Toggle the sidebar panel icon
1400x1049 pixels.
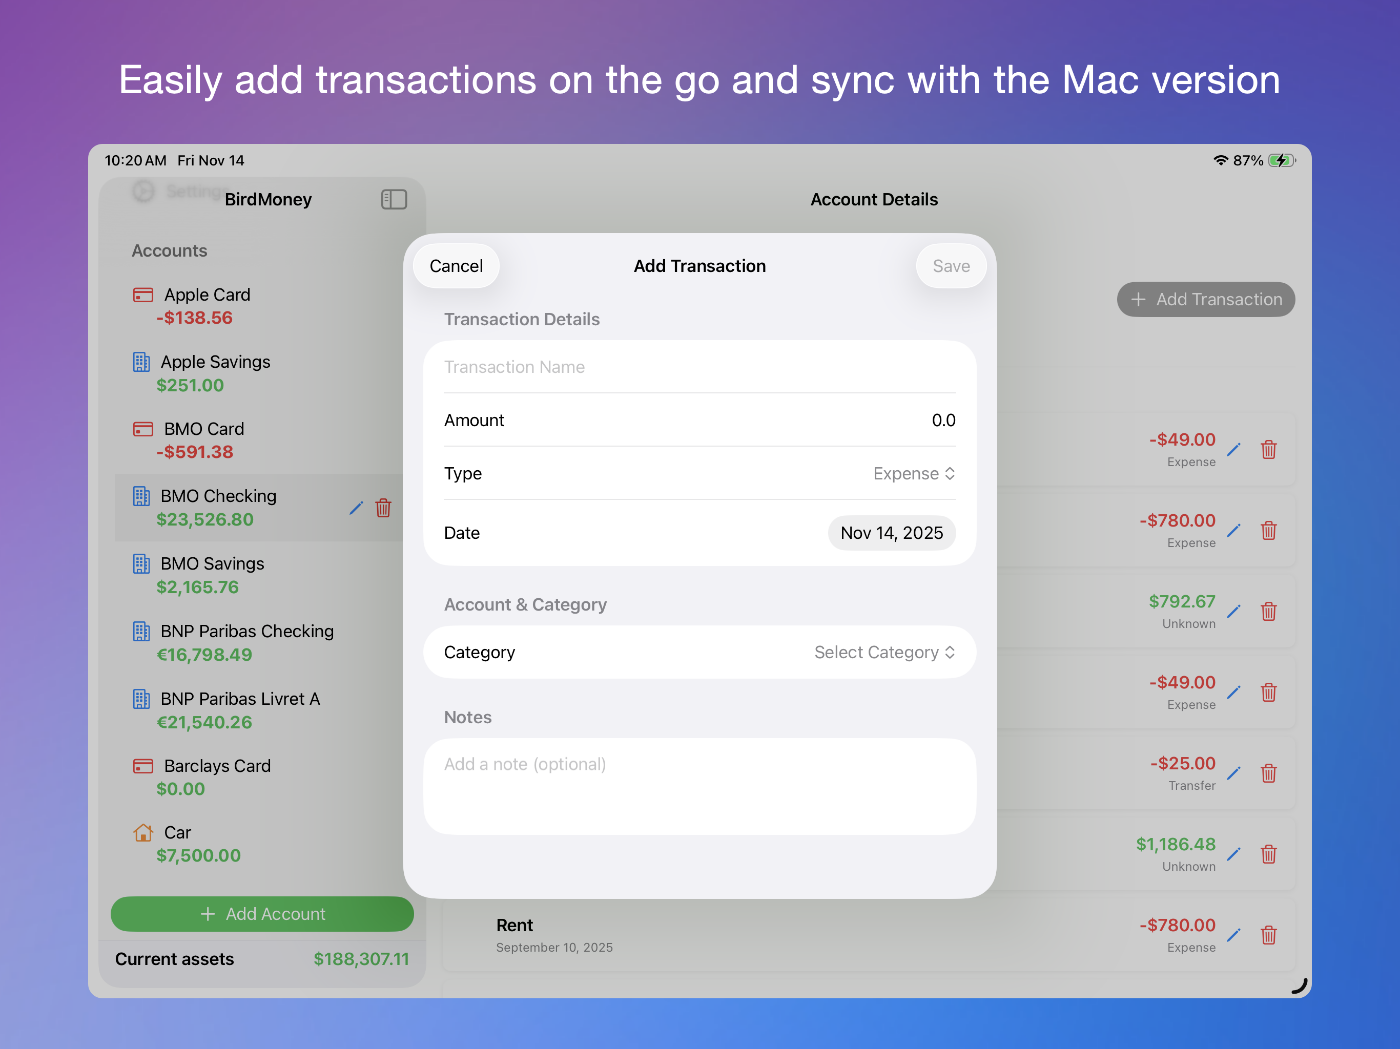click(394, 200)
